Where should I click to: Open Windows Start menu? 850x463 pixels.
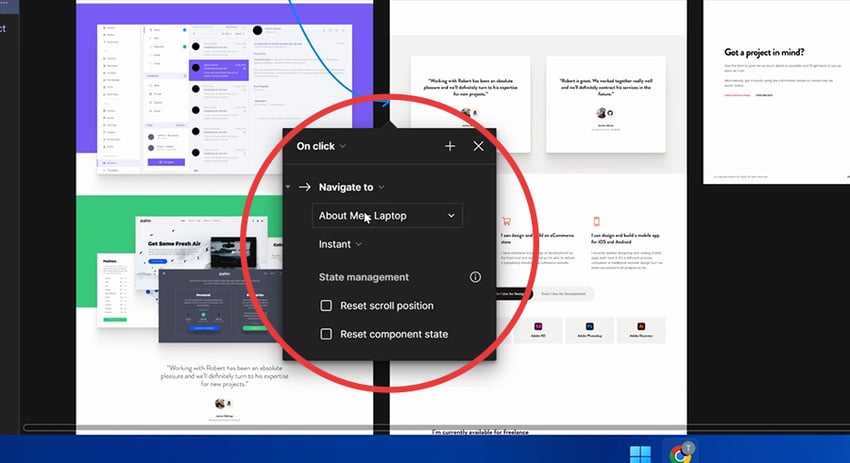[640, 454]
